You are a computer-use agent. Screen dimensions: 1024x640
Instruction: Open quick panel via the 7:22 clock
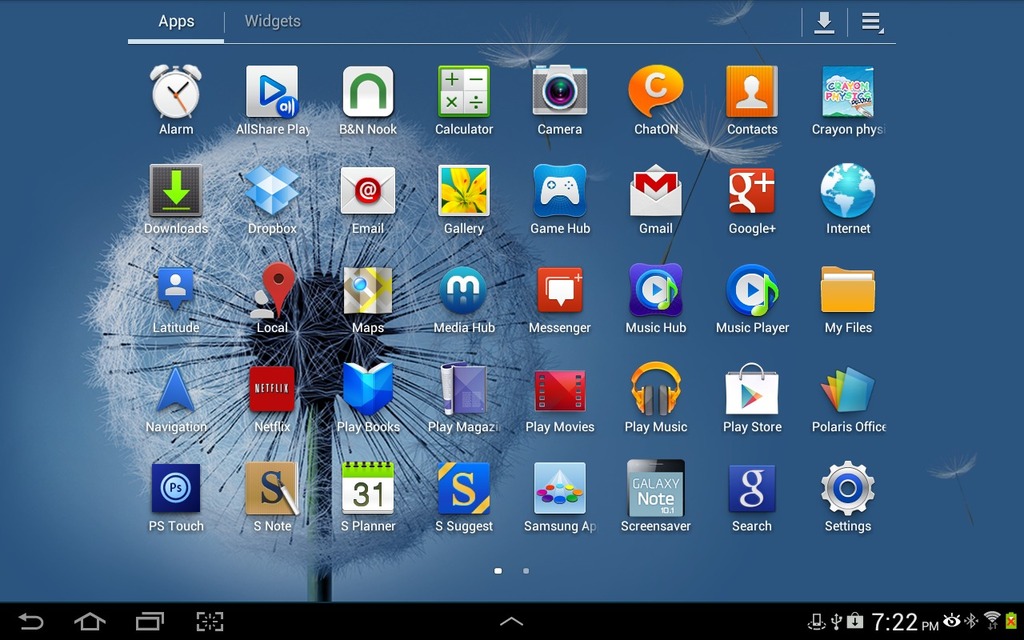click(904, 622)
